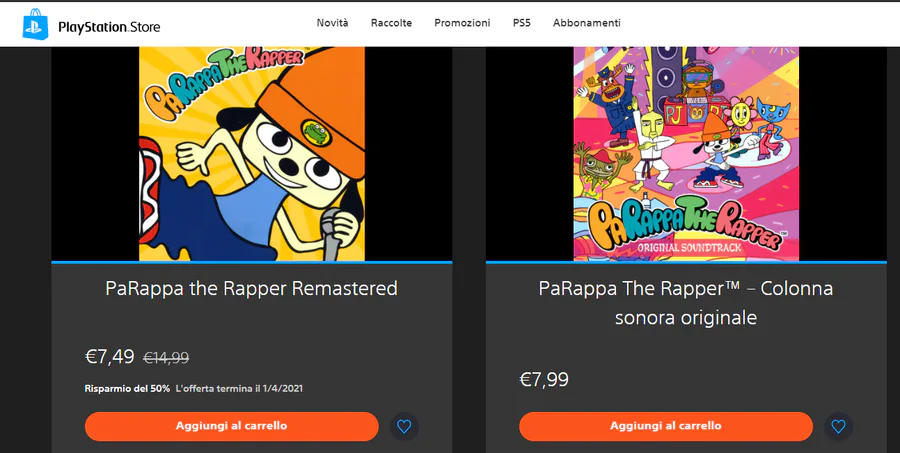Click the crossed-out €14,99 original price
The width and height of the screenshot is (900, 453).
click(x=166, y=358)
